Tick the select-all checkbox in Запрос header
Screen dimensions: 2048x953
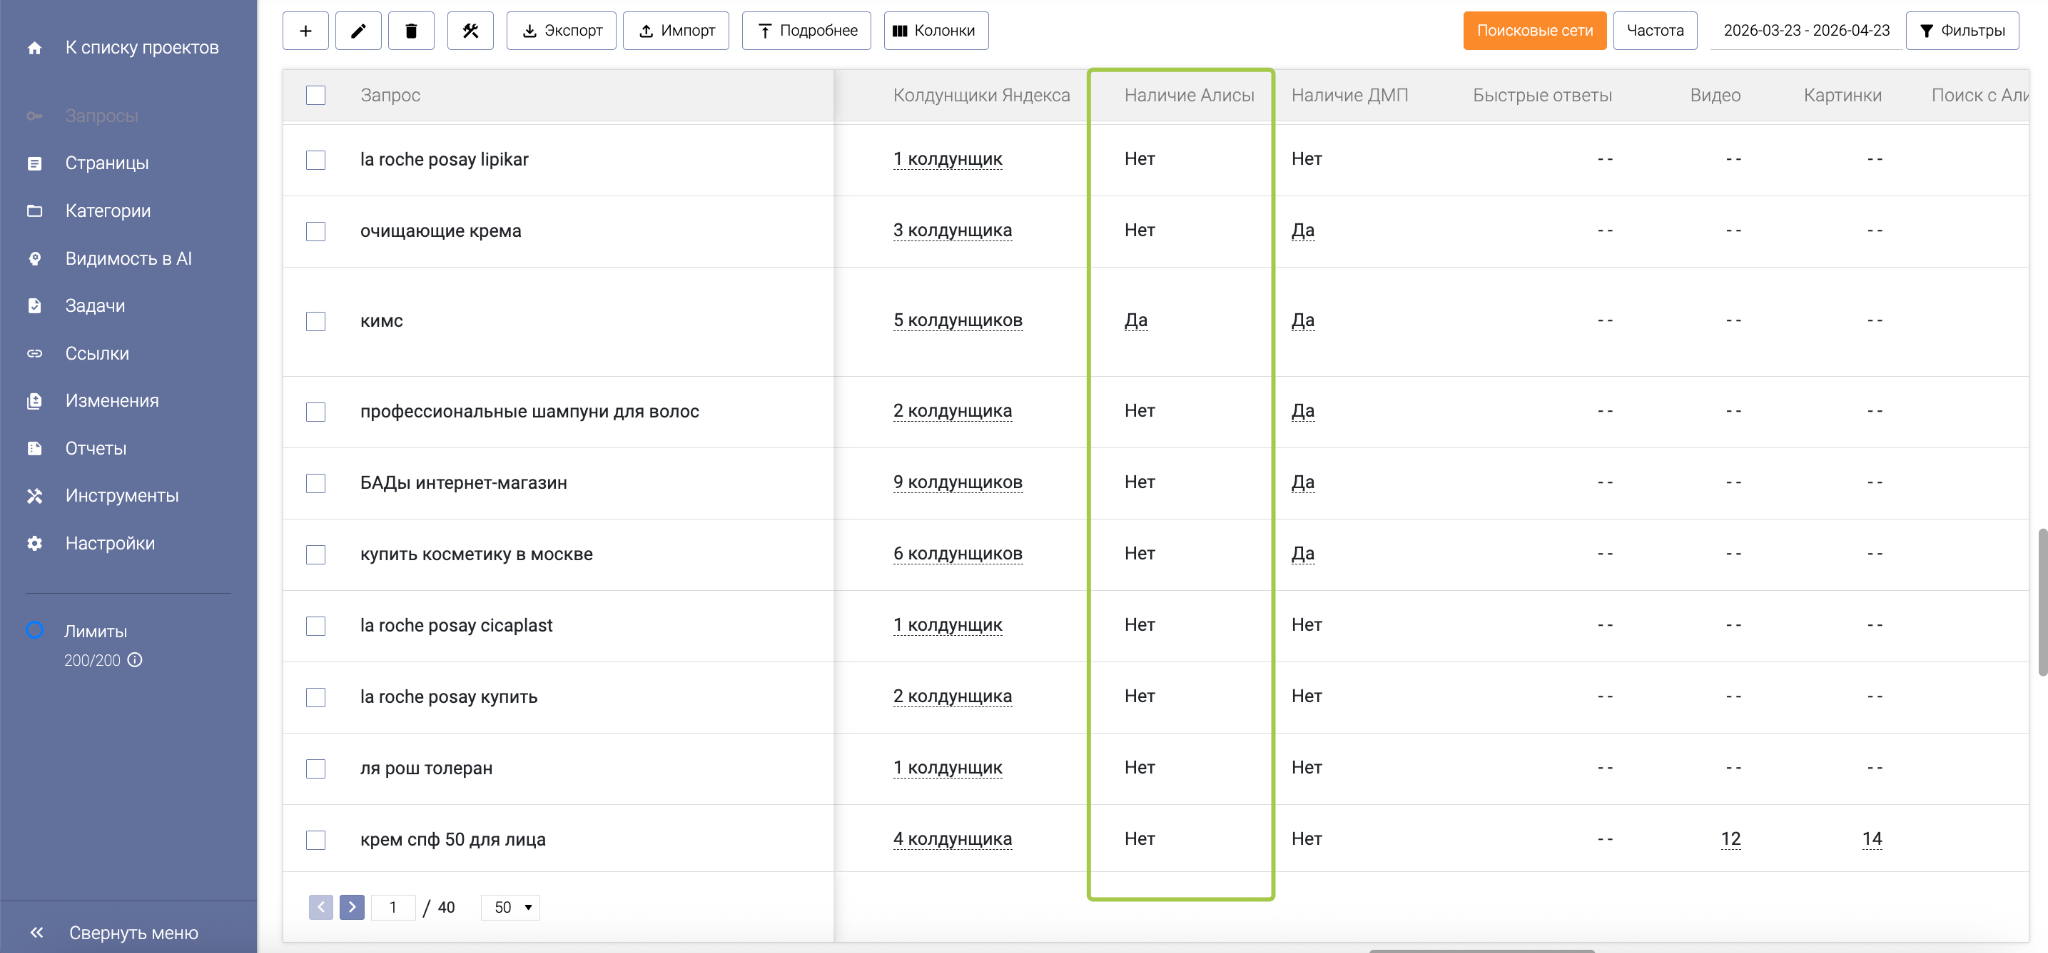point(316,95)
